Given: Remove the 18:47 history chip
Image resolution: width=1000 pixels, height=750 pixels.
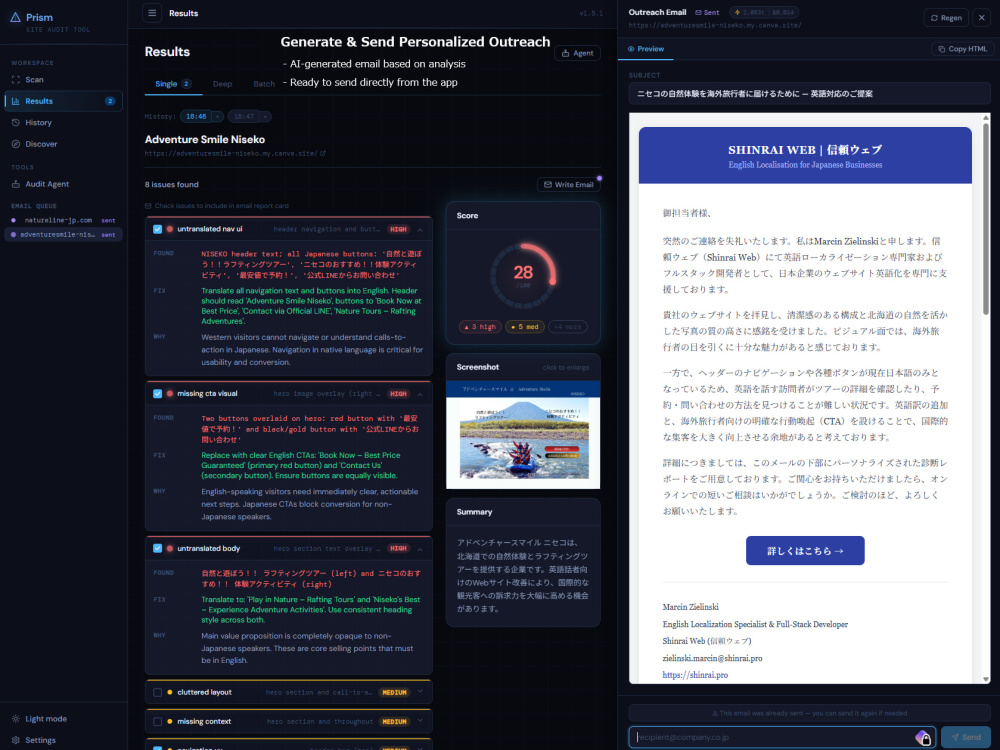Looking at the screenshot, I should click(266, 117).
